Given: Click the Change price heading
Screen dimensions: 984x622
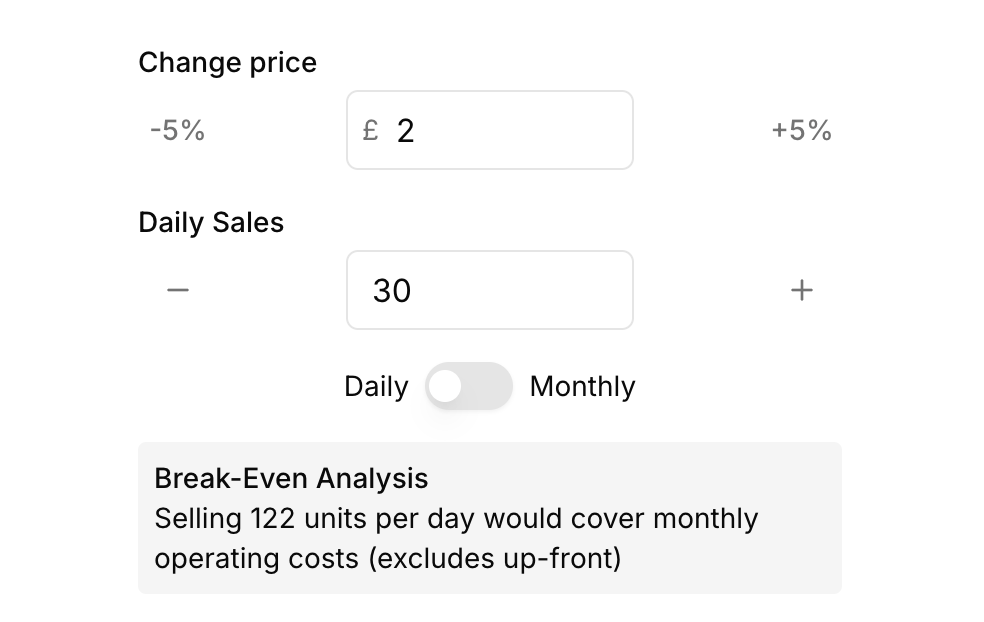Looking at the screenshot, I should [x=227, y=62].
